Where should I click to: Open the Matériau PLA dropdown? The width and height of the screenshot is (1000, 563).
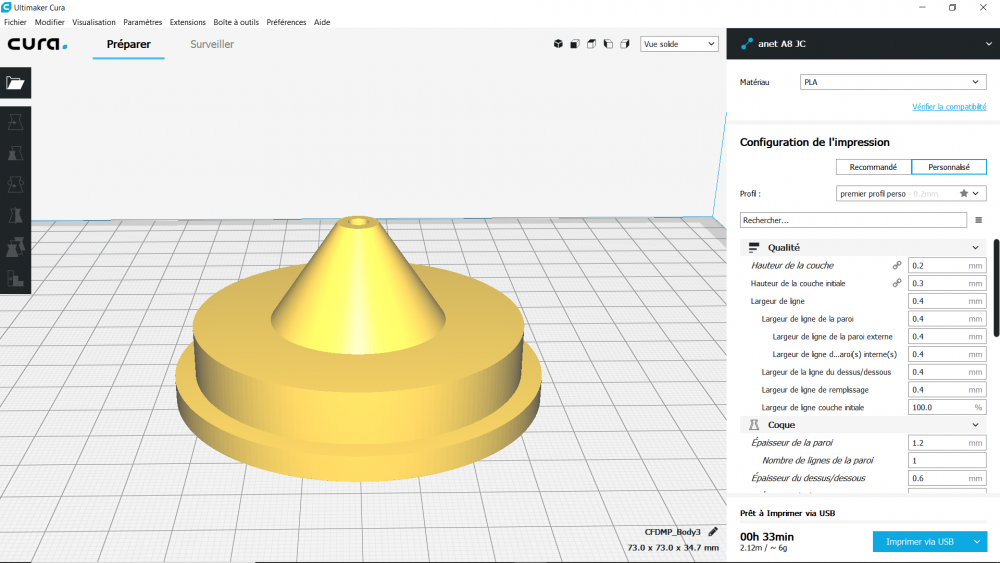click(893, 82)
